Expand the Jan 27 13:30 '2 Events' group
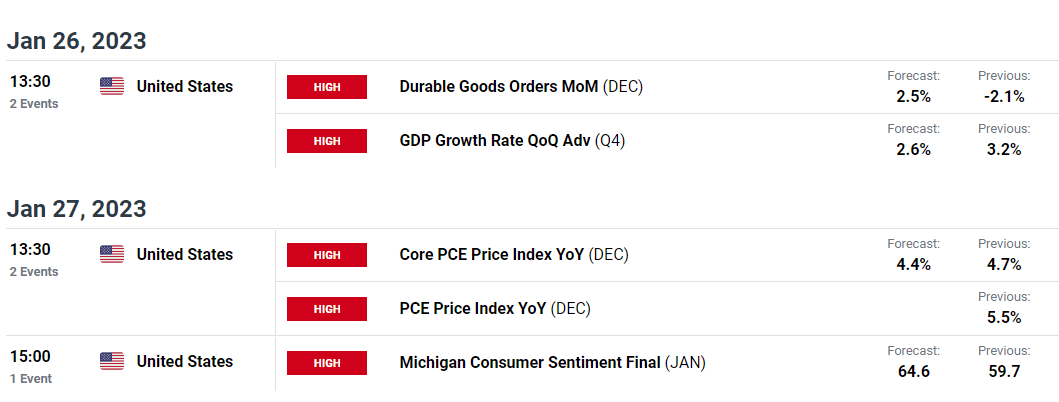1059x402 pixels. coord(34,272)
